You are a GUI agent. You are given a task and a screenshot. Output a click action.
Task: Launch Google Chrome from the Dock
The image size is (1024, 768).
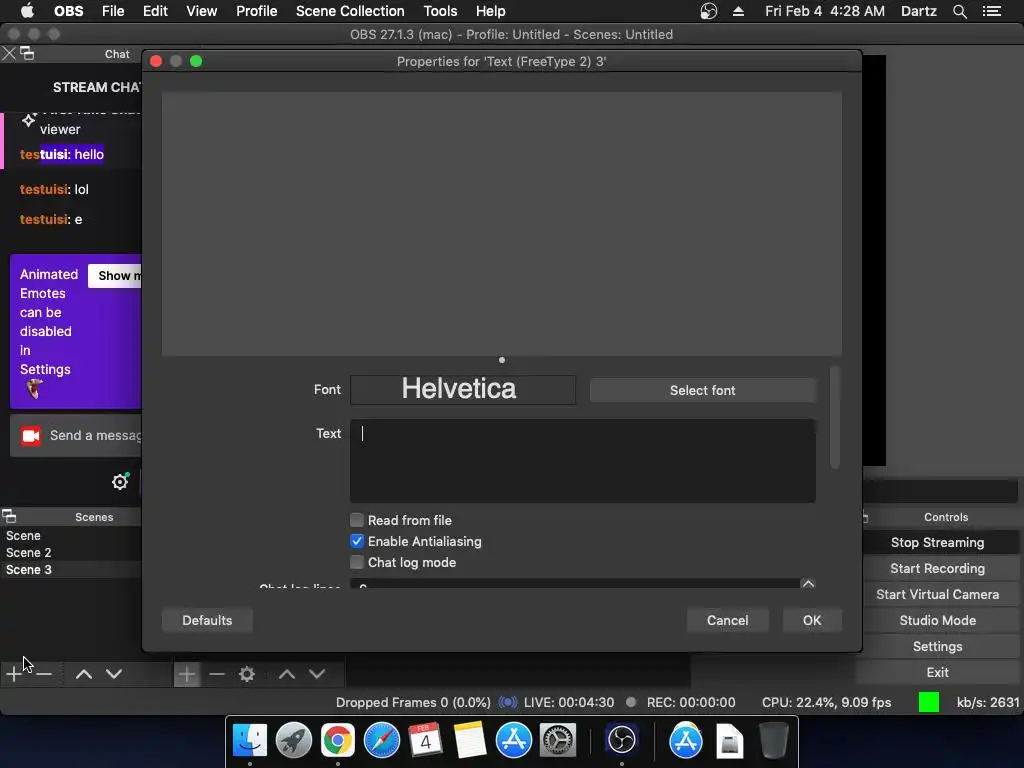tap(338, 741)
